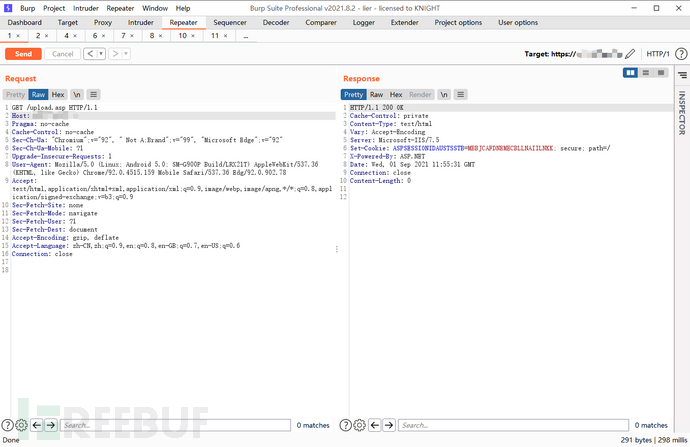Close Repeater request tab 4
690x447 pixels.
[75, 36]
